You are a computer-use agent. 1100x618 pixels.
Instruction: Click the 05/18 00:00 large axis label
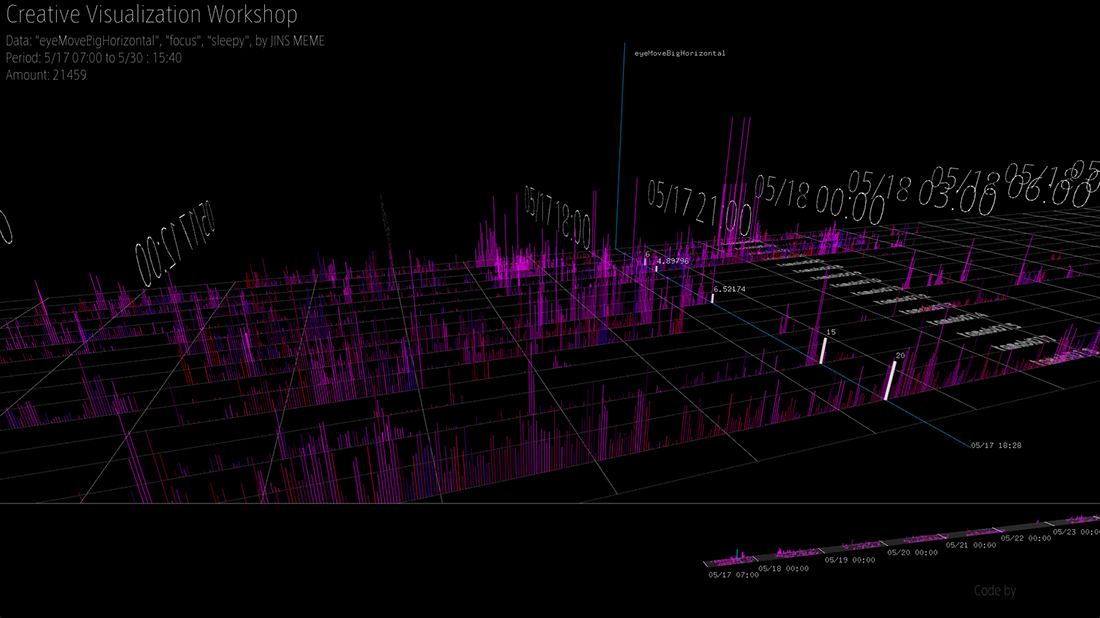point(820,199)
